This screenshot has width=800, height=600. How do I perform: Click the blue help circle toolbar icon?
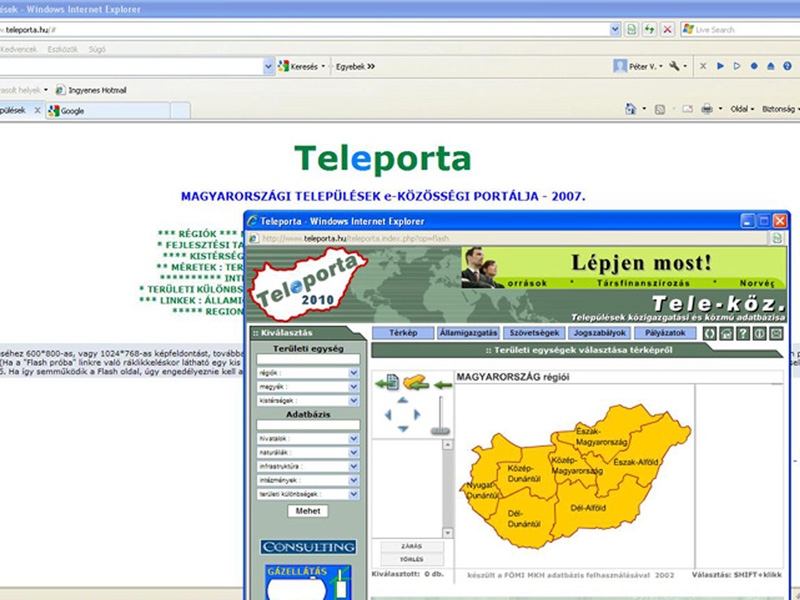788,66
